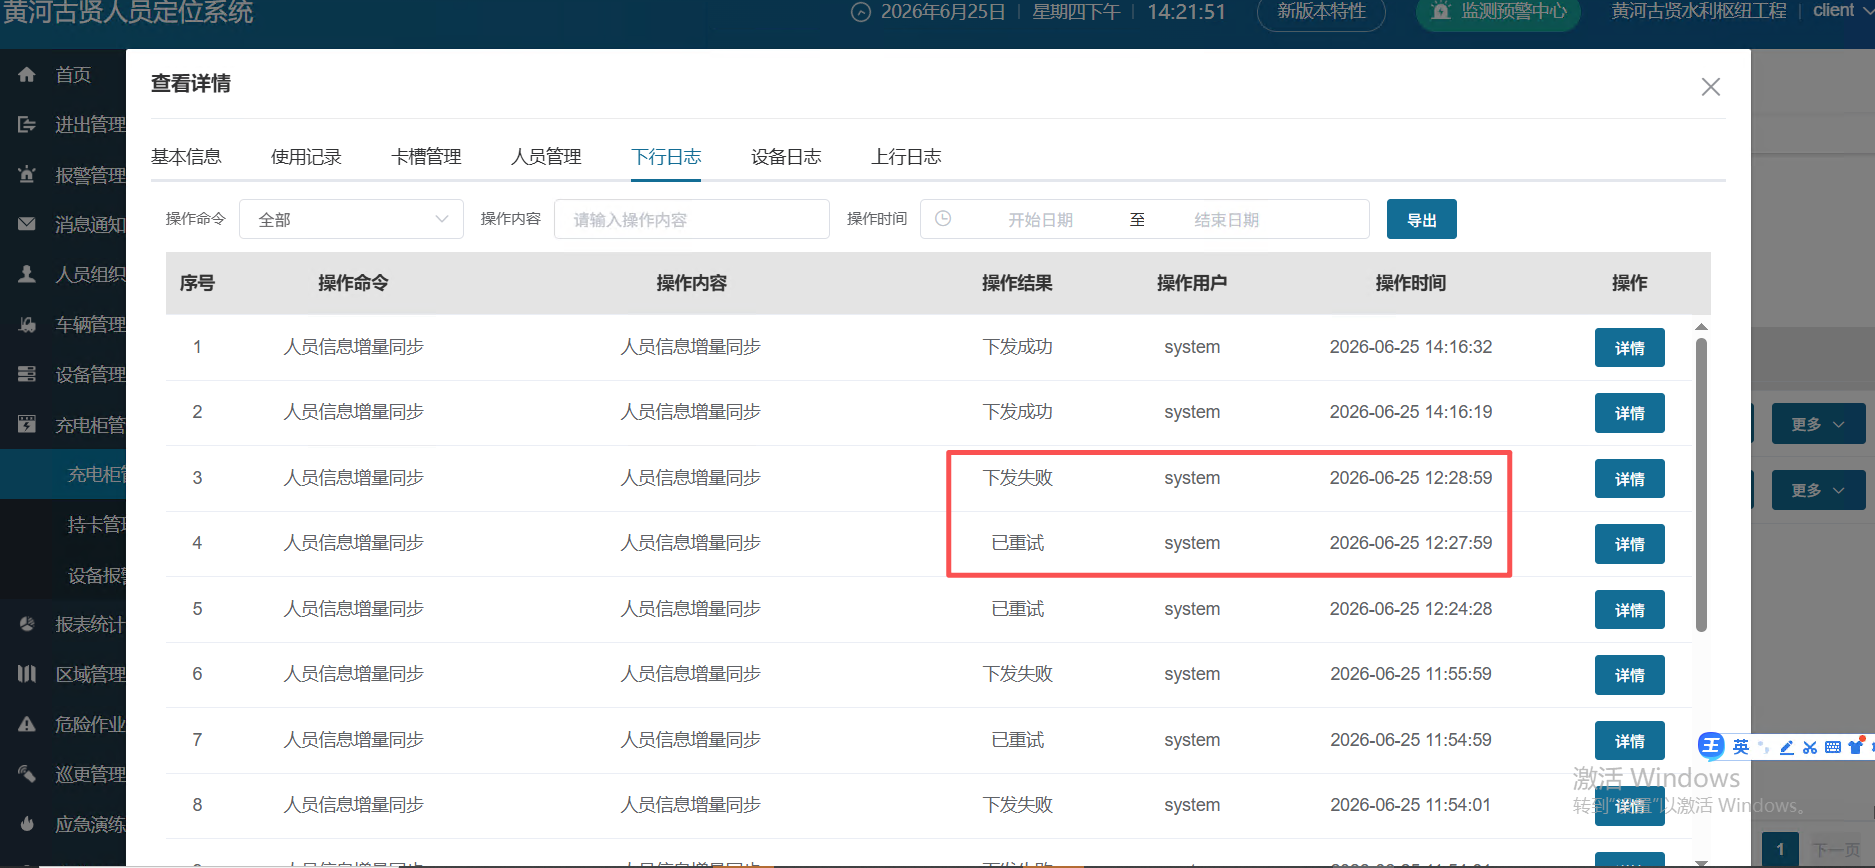Select the 人员组织 person icon in the sidebar
The width and height of the screenshot is (1875, 868).
point(27,274)
